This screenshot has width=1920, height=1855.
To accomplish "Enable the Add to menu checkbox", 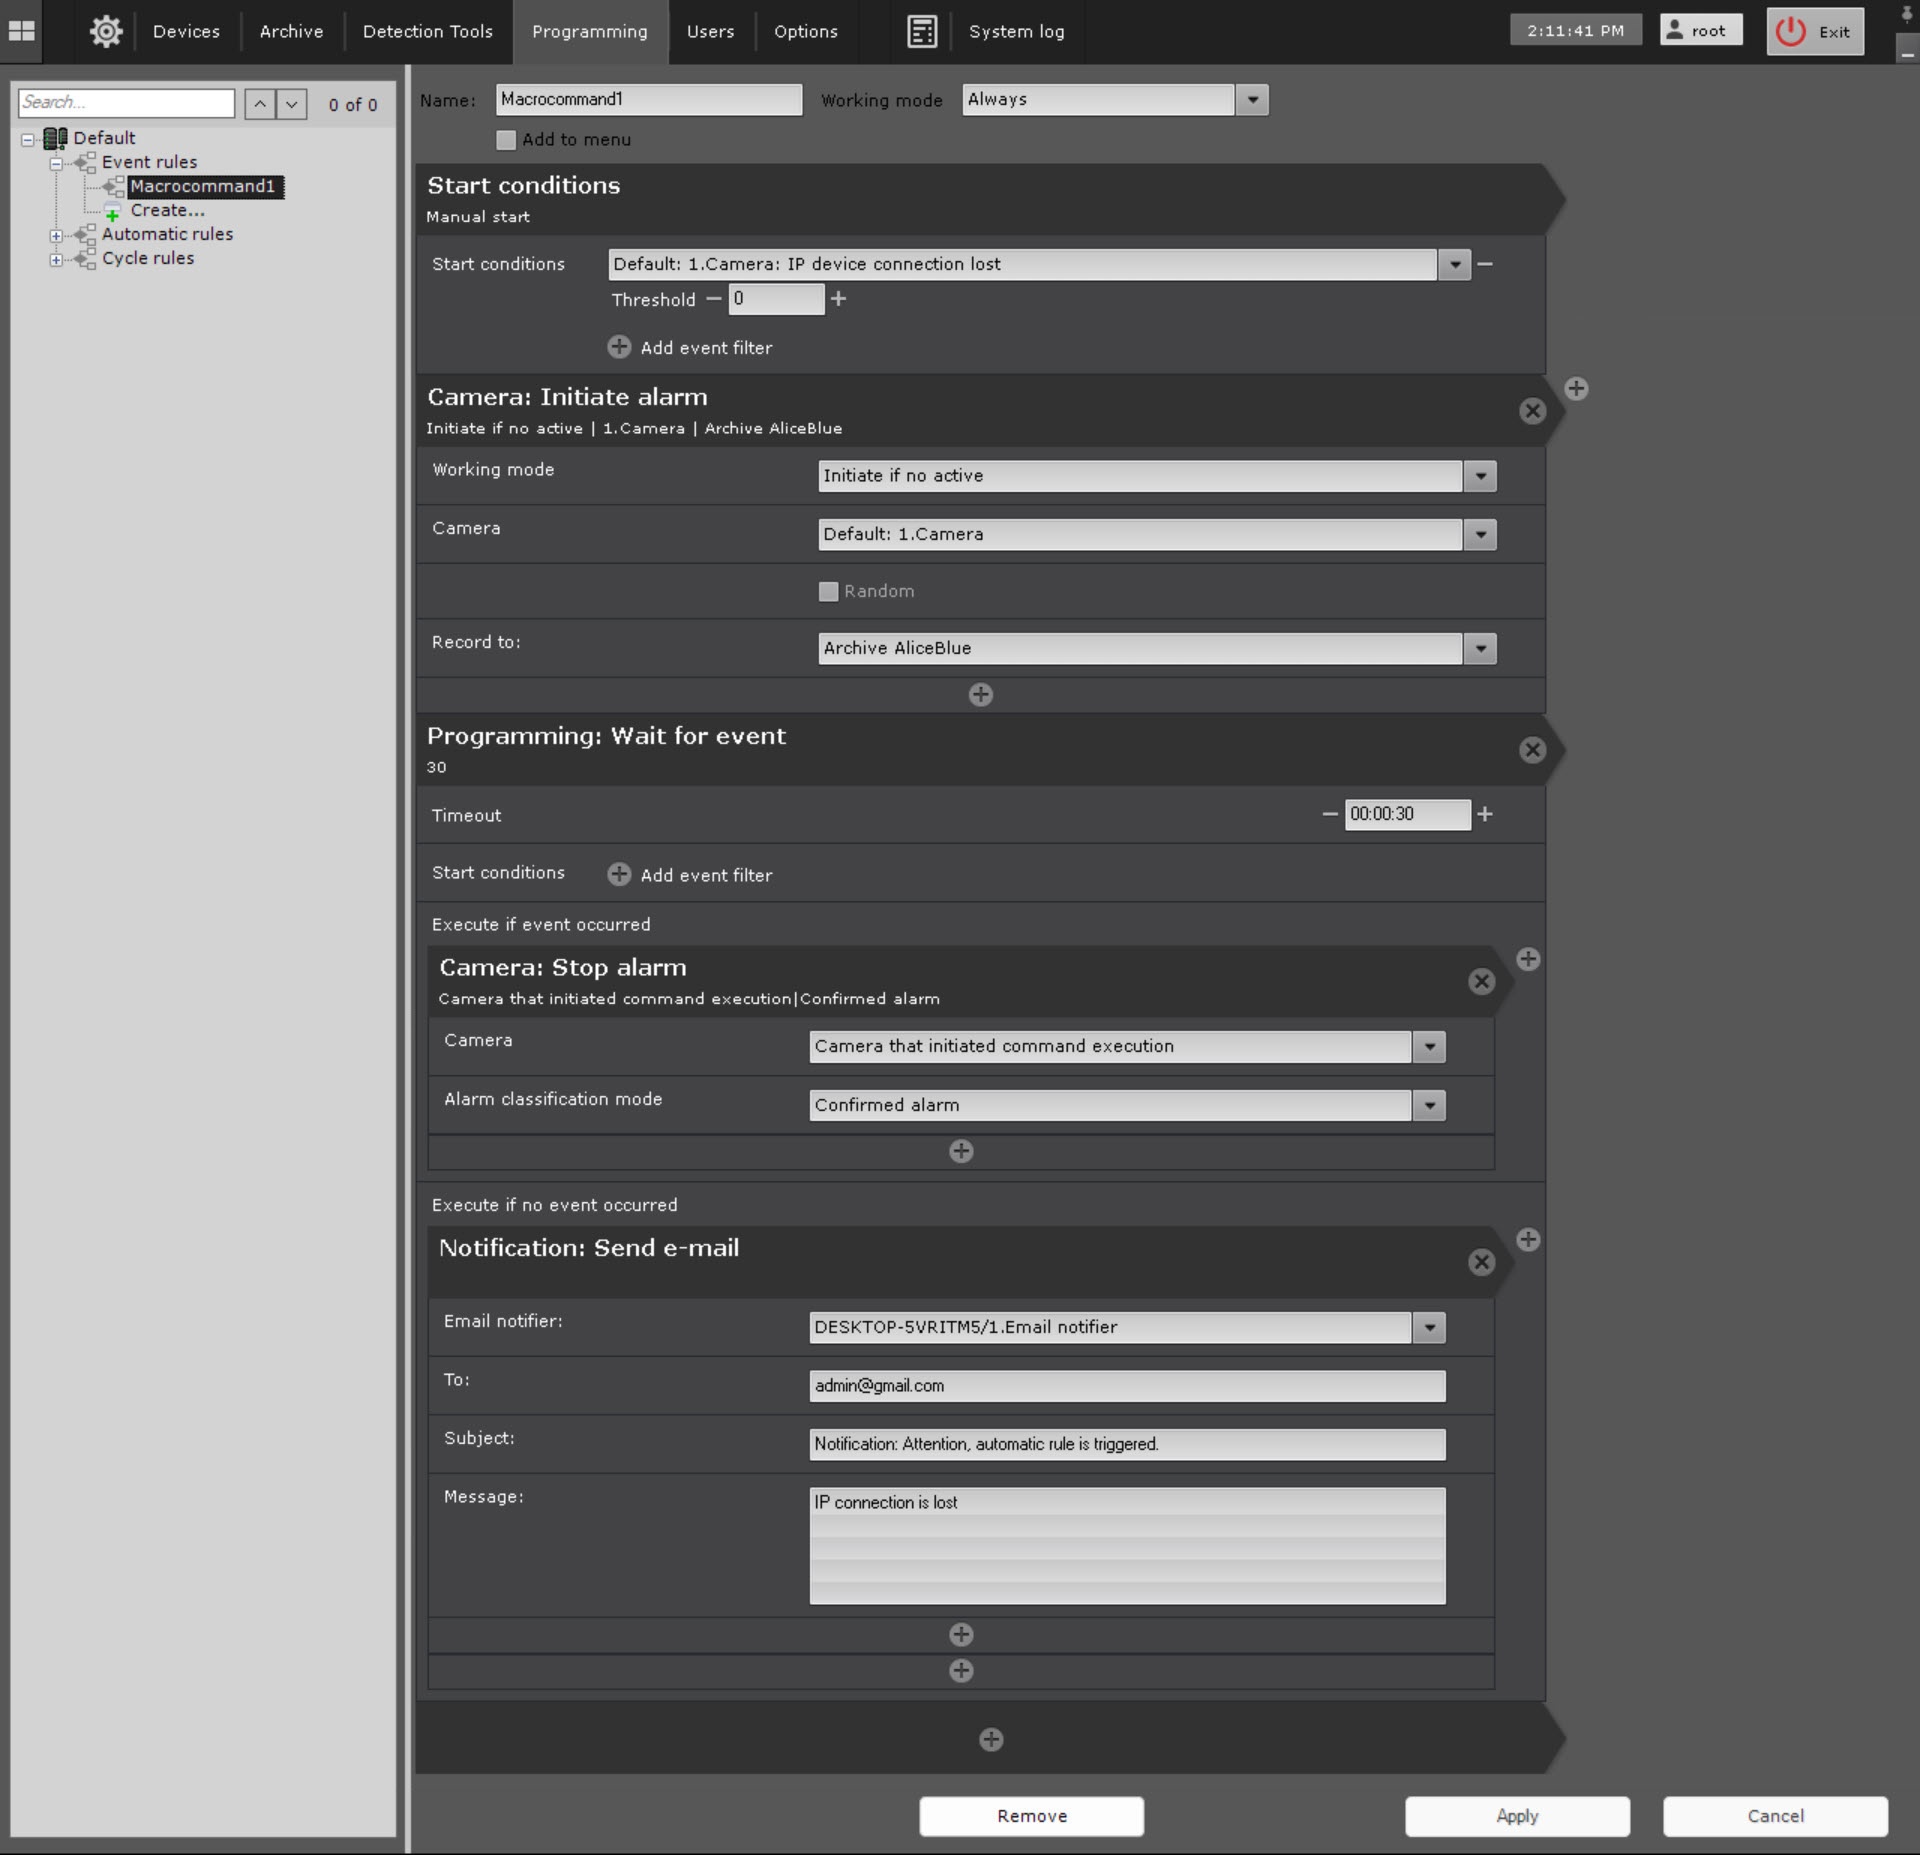I will 506,140.
